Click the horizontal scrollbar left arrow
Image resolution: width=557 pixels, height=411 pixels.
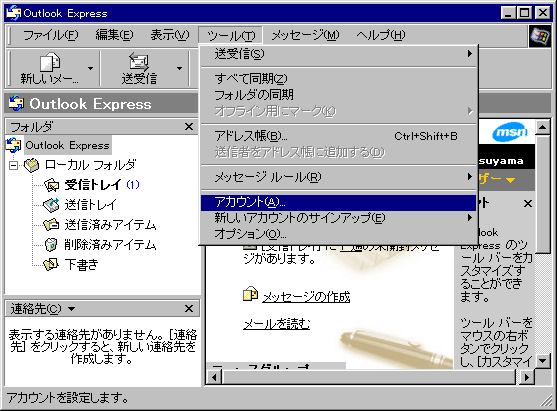214,377
